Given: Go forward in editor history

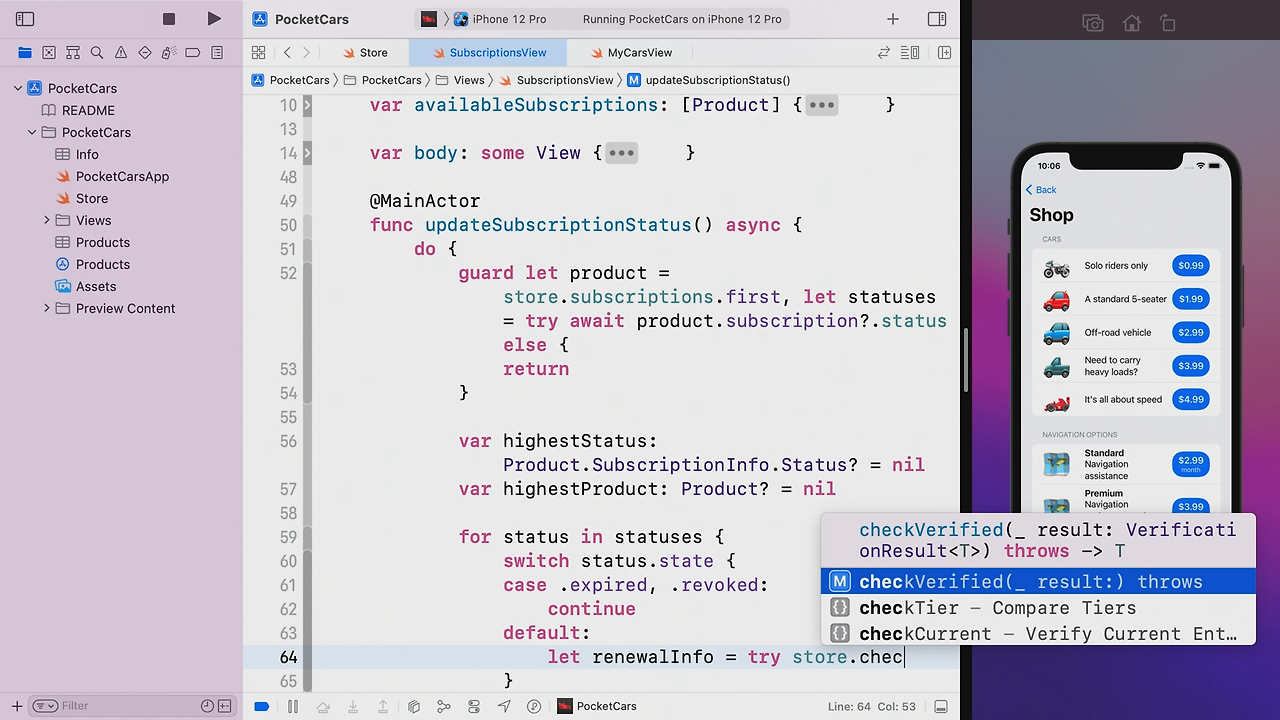Looking at the screenshot, I should pyautogui.click(x=306, y=52).
